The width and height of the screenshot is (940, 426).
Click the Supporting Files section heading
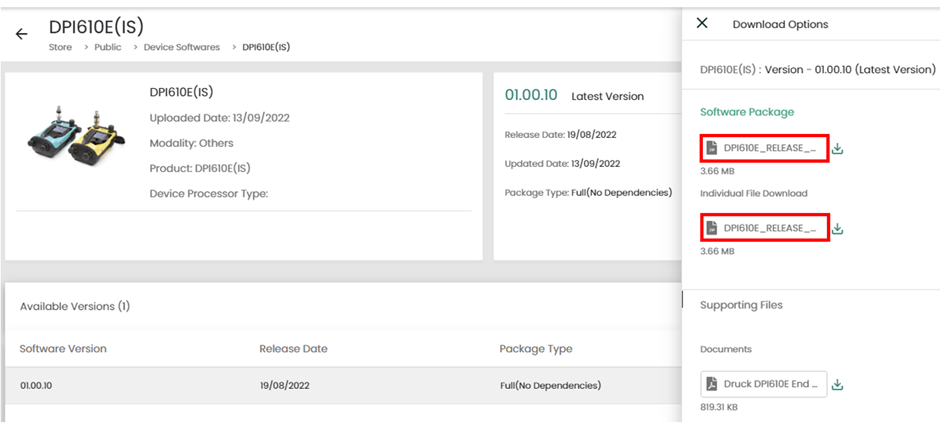[742, 305]
